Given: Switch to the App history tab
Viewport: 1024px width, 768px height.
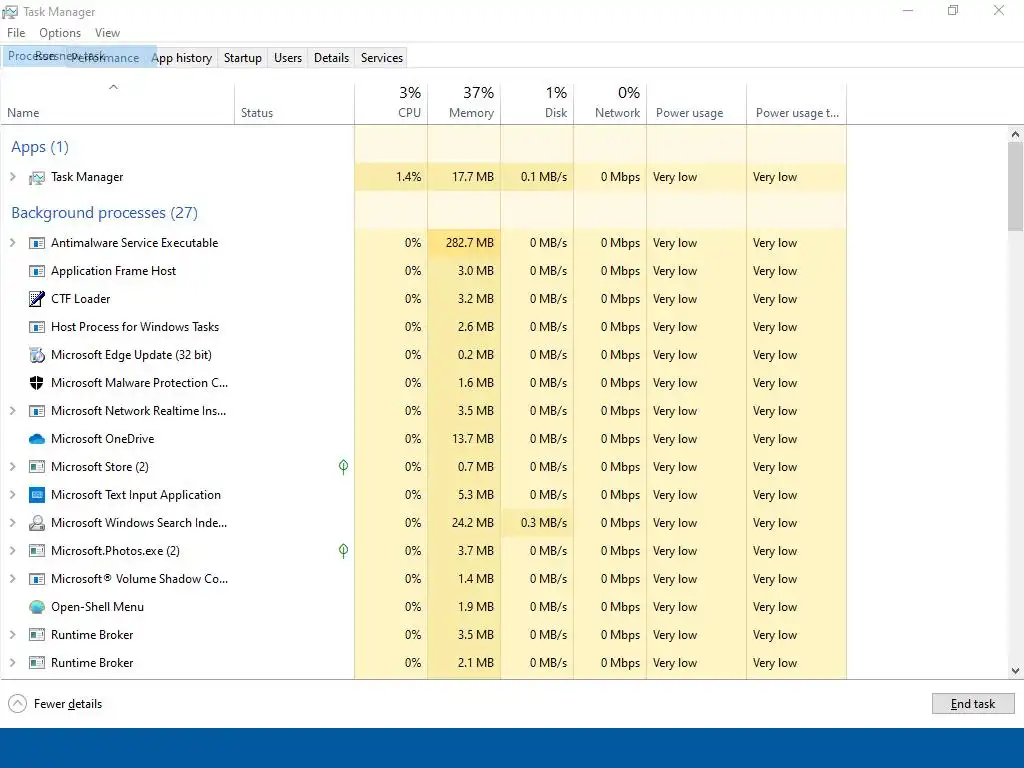Looking at the screenshot, I should click(182, 57).
